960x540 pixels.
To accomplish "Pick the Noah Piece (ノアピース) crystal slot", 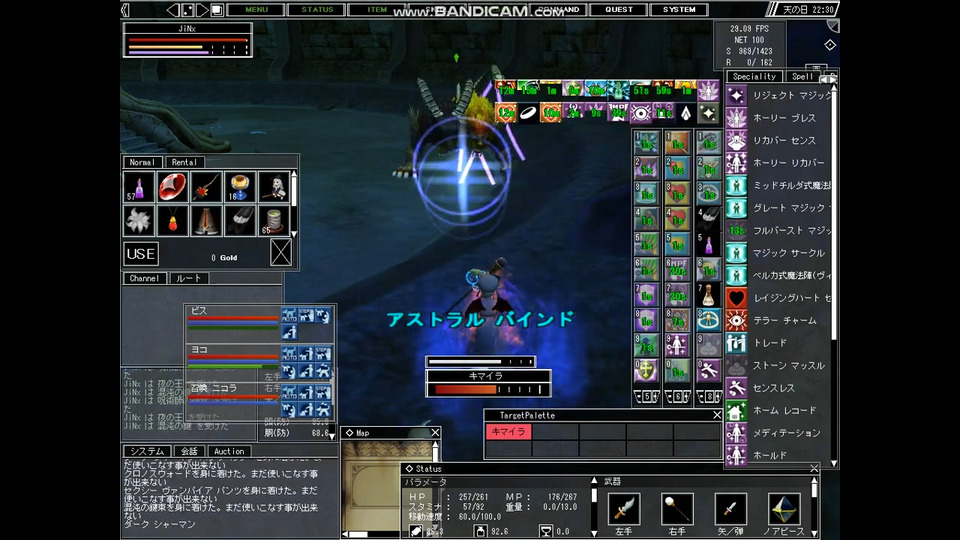I will [784, 509].
